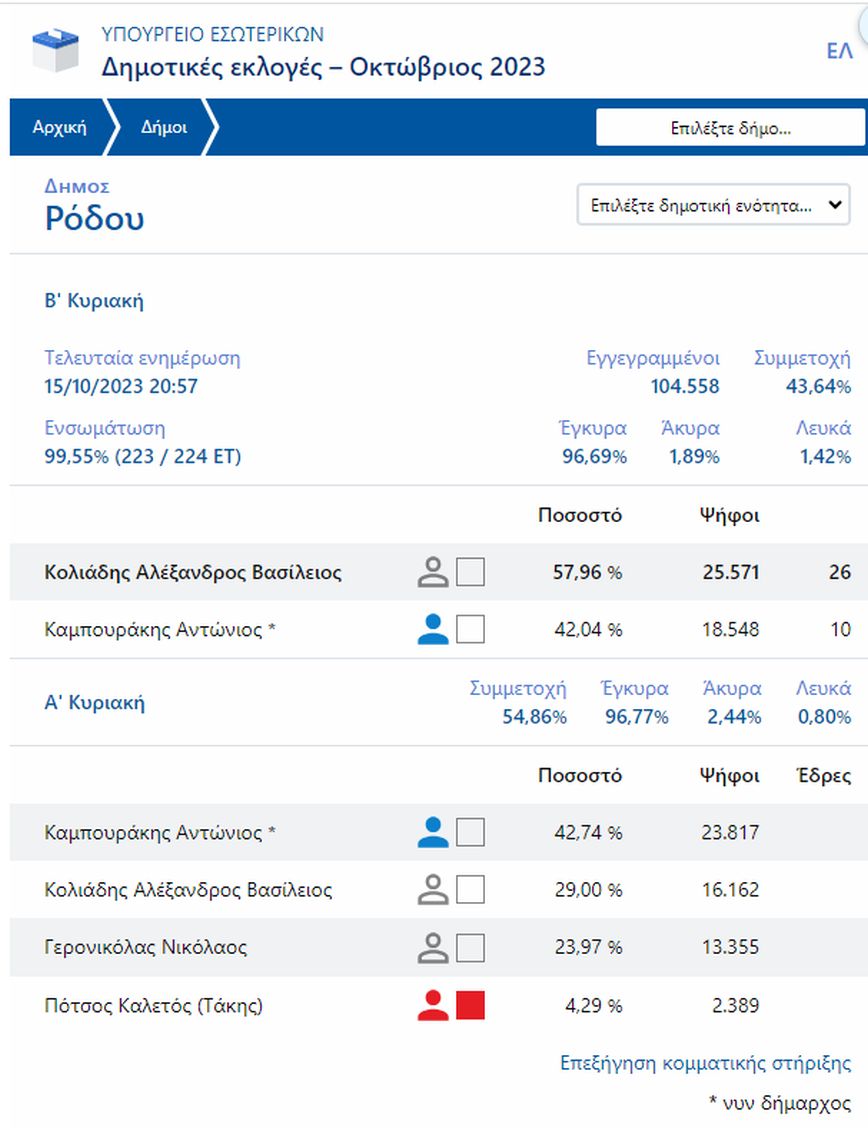This screenshot has height=1128, width=868.
Task: Click the ΕΛ language switch
Action: [x=839, y=51]
